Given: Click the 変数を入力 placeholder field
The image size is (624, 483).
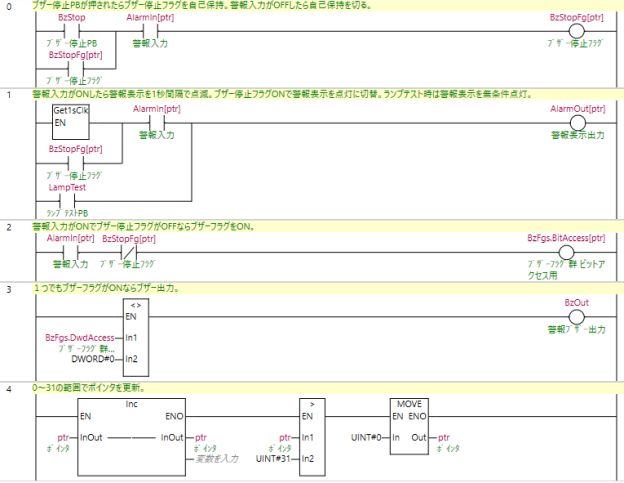Looking at the screenshot, I should 217,459.
